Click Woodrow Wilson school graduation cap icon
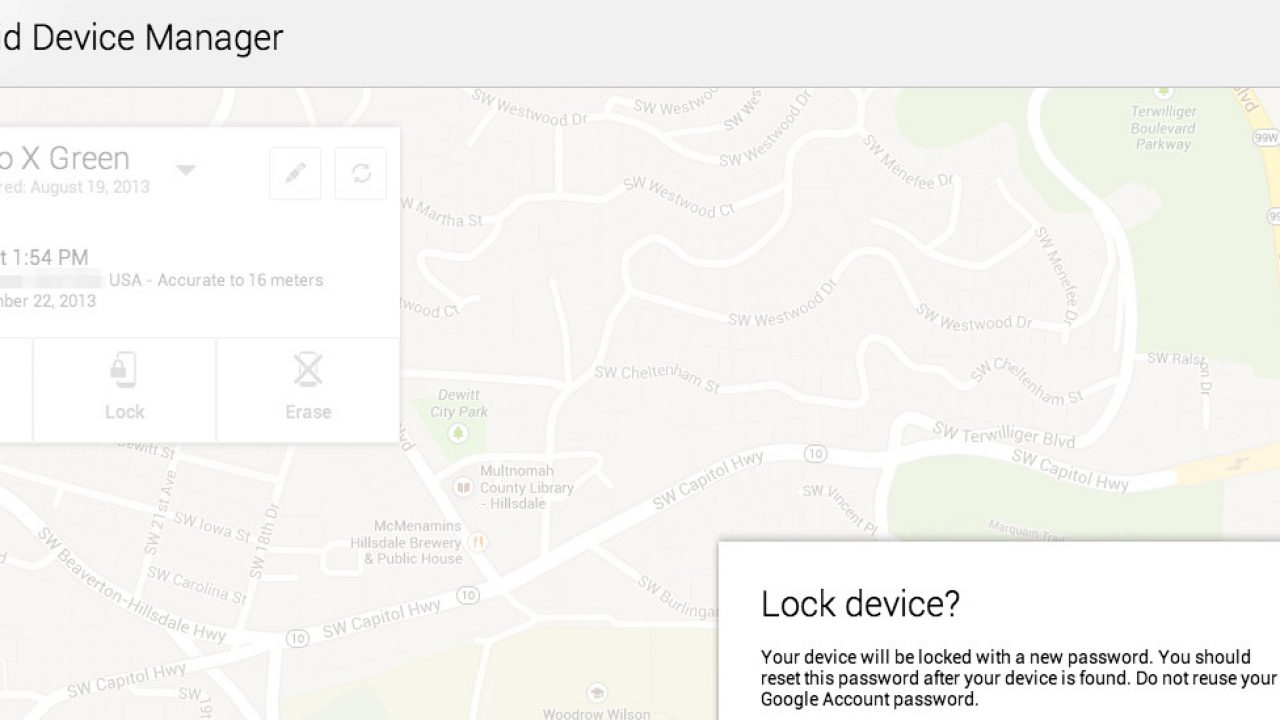Image resolution: width=1280 pixels, height=720 pixels. tap(596, 693)
